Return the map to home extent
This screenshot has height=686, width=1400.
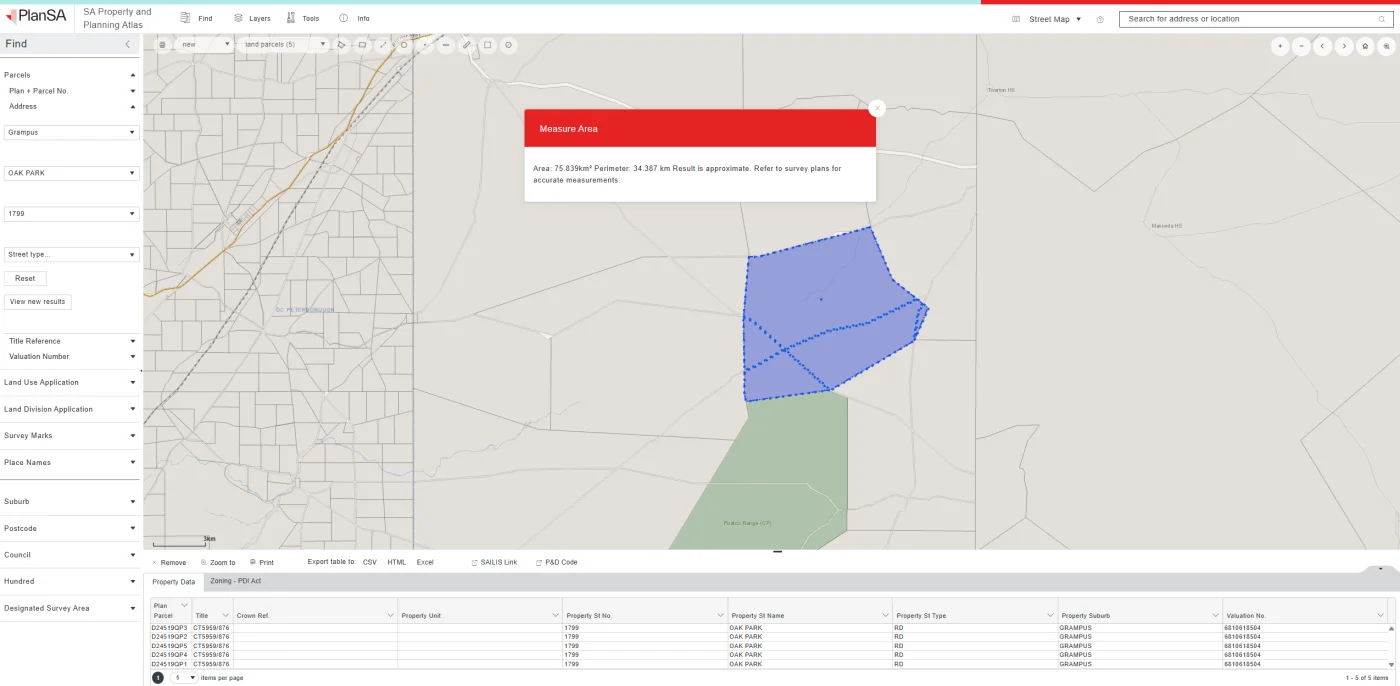pos(1365,46)
